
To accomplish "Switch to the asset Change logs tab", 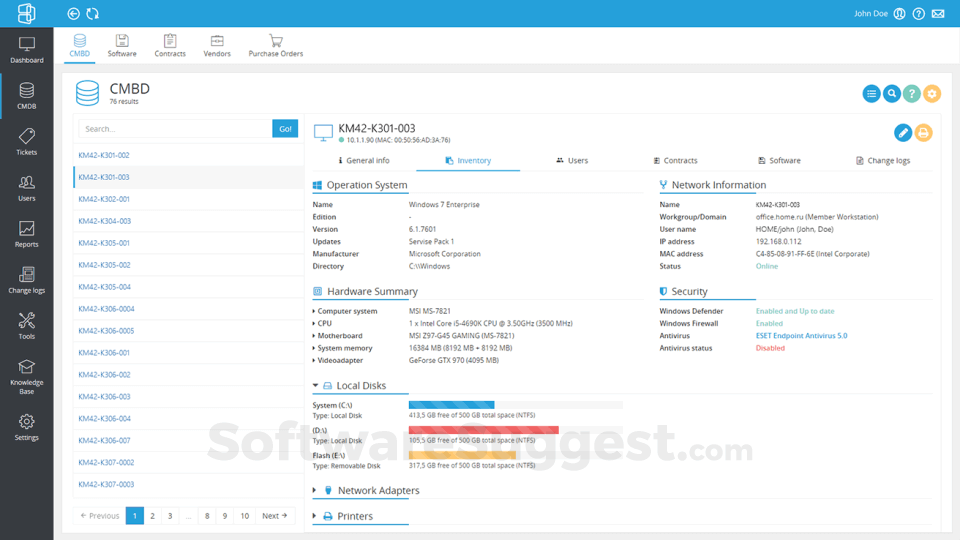I will pyautogui.click(x=883, y=160).
